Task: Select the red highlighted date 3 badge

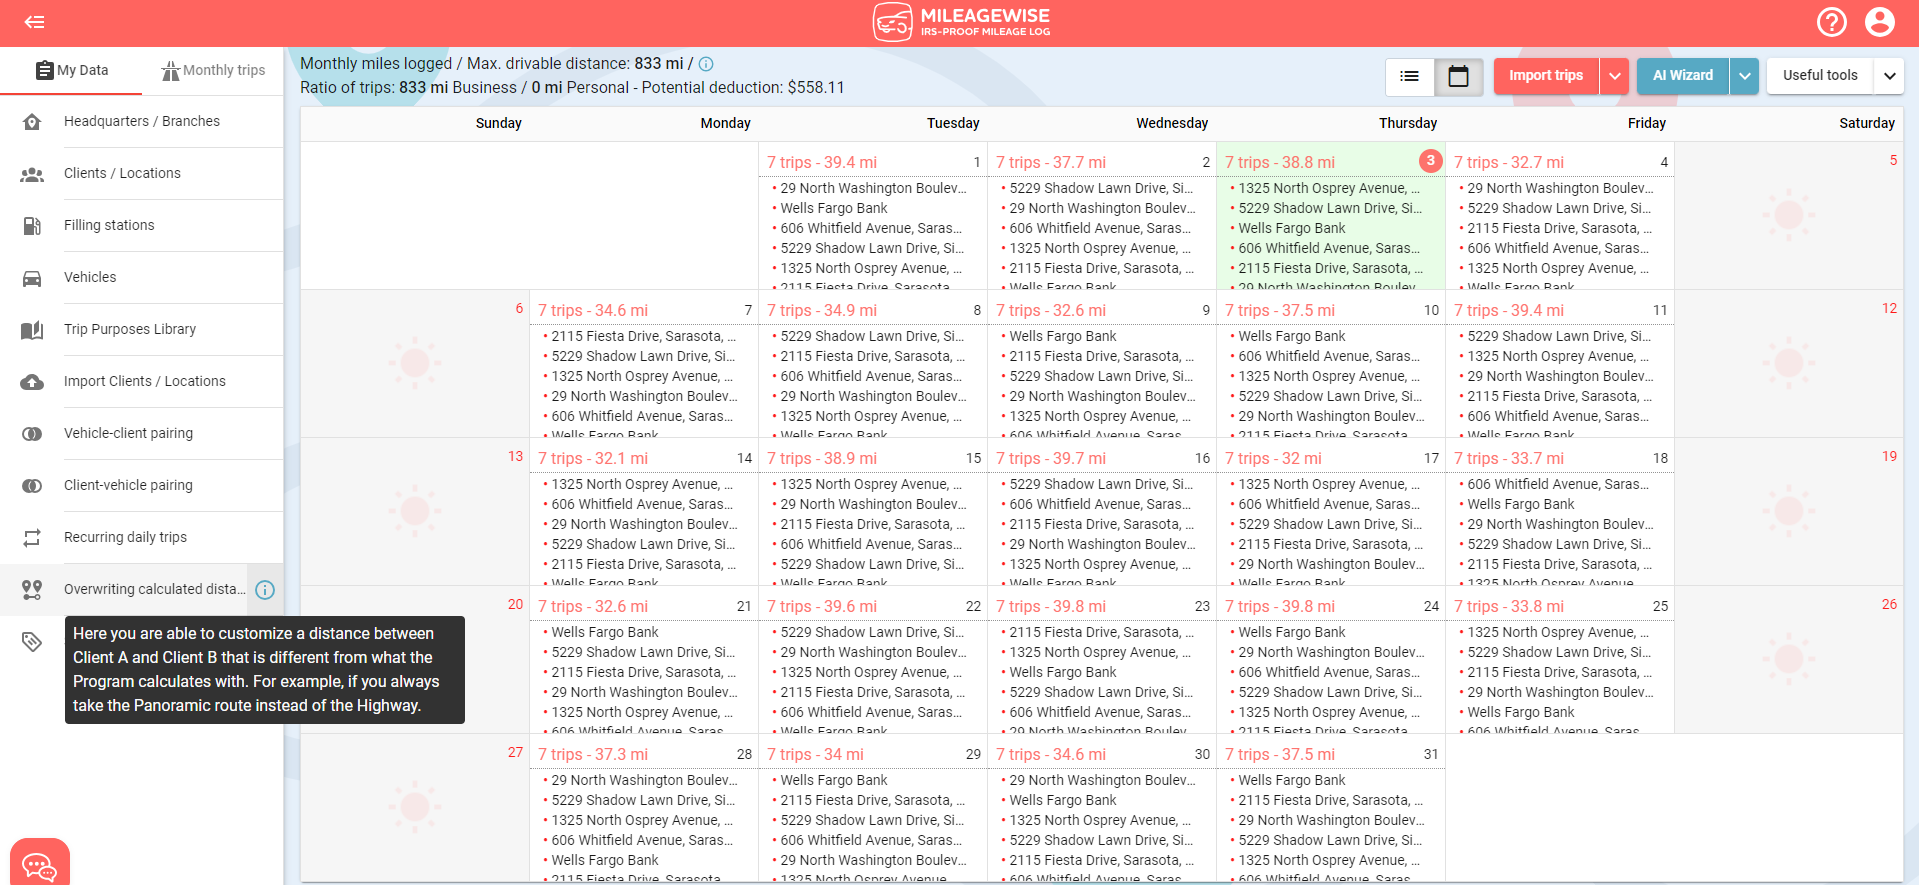Action: point(1431,161)
